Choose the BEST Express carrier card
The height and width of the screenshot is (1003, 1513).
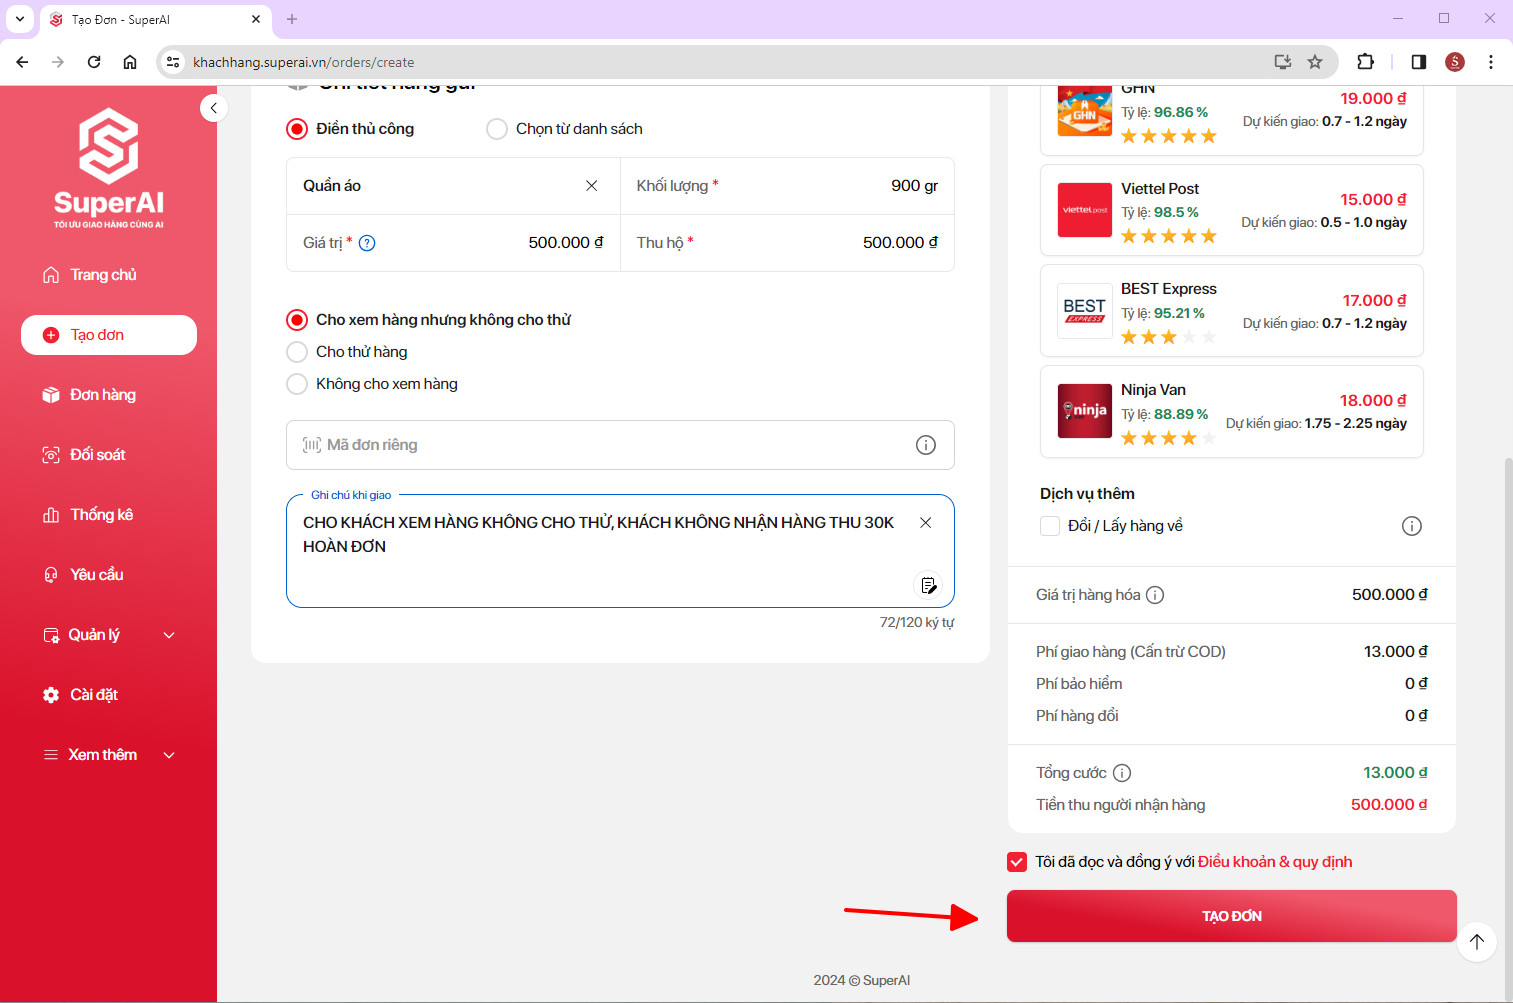coord(1232,311)
